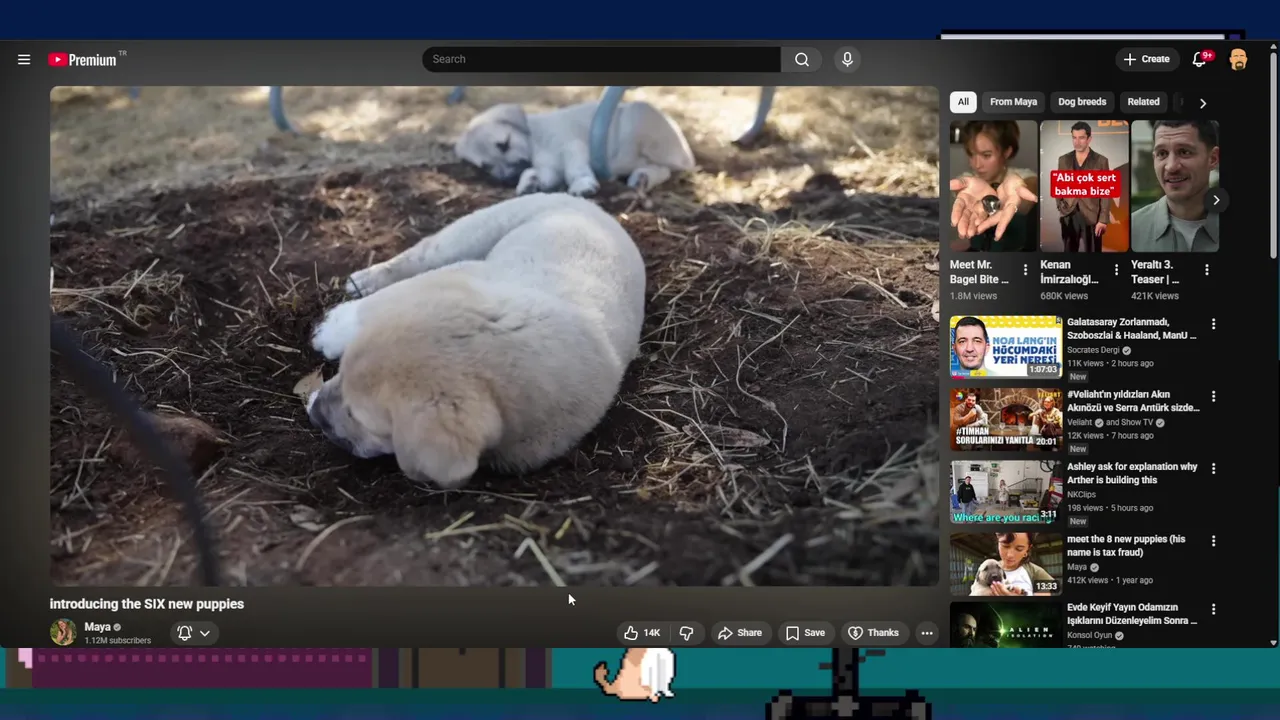Viewport: 1280px width, 720px height.
Task: Open the Galatasaray Zorlanmadı 1:07:03 thumbnail
Action: tap(1006, 347)
